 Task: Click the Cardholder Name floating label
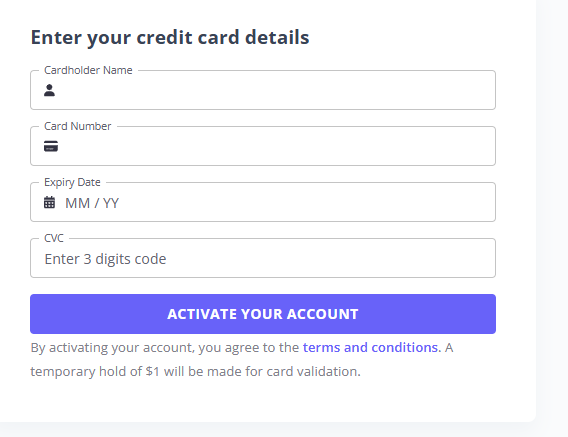point(88,70)
